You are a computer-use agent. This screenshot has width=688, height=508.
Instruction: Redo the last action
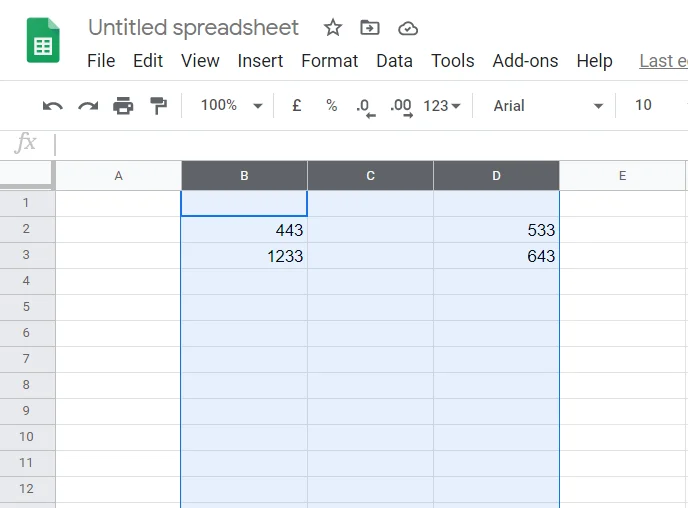[88, 105]
